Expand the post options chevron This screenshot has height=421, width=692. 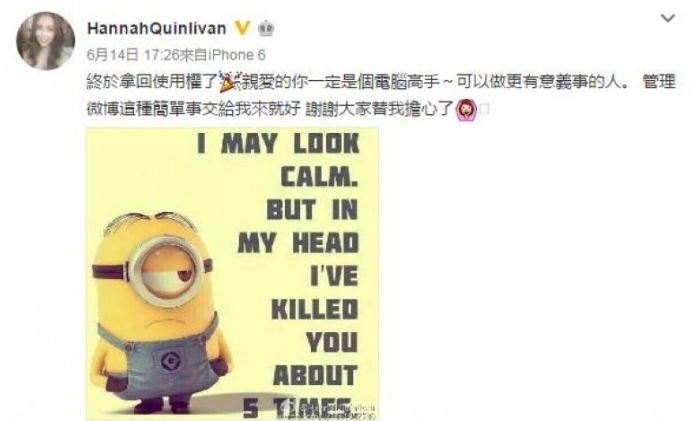pyautogui.click(x=668, y=19)
